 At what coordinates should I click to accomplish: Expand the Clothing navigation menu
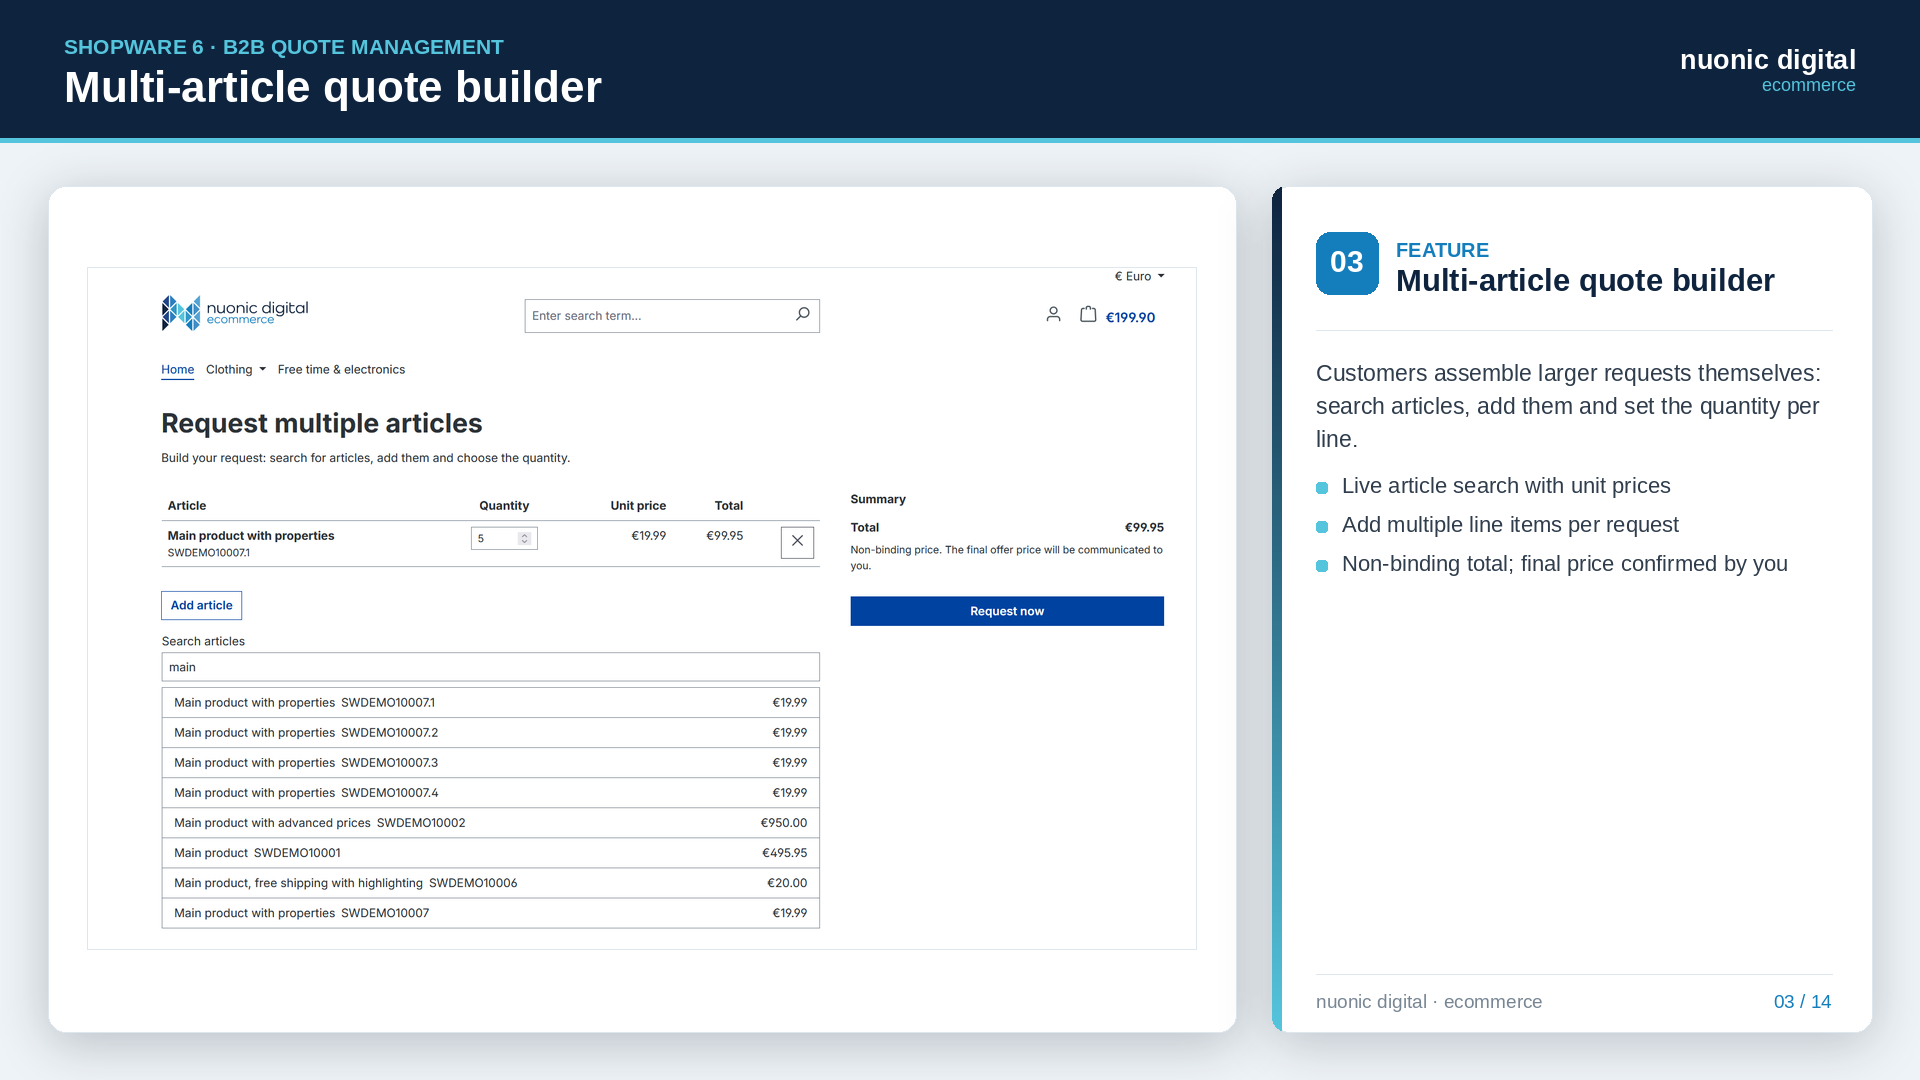click(236, 370)
